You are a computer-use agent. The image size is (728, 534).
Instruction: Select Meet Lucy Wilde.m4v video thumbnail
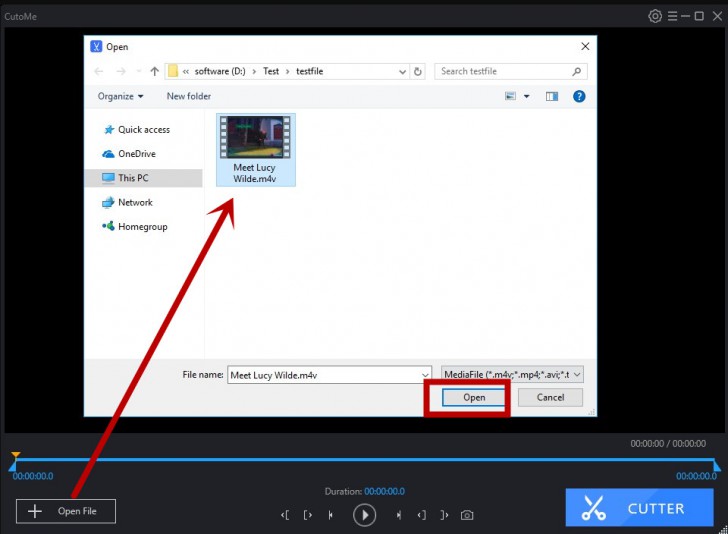254,138
